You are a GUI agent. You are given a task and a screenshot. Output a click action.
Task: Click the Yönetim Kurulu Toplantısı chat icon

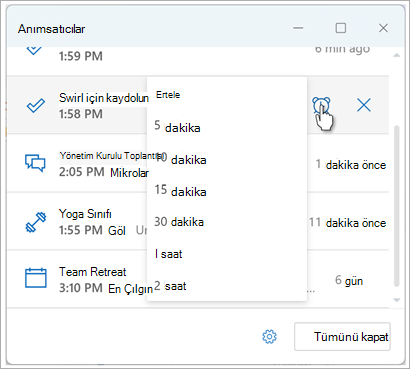coord(35,163)
